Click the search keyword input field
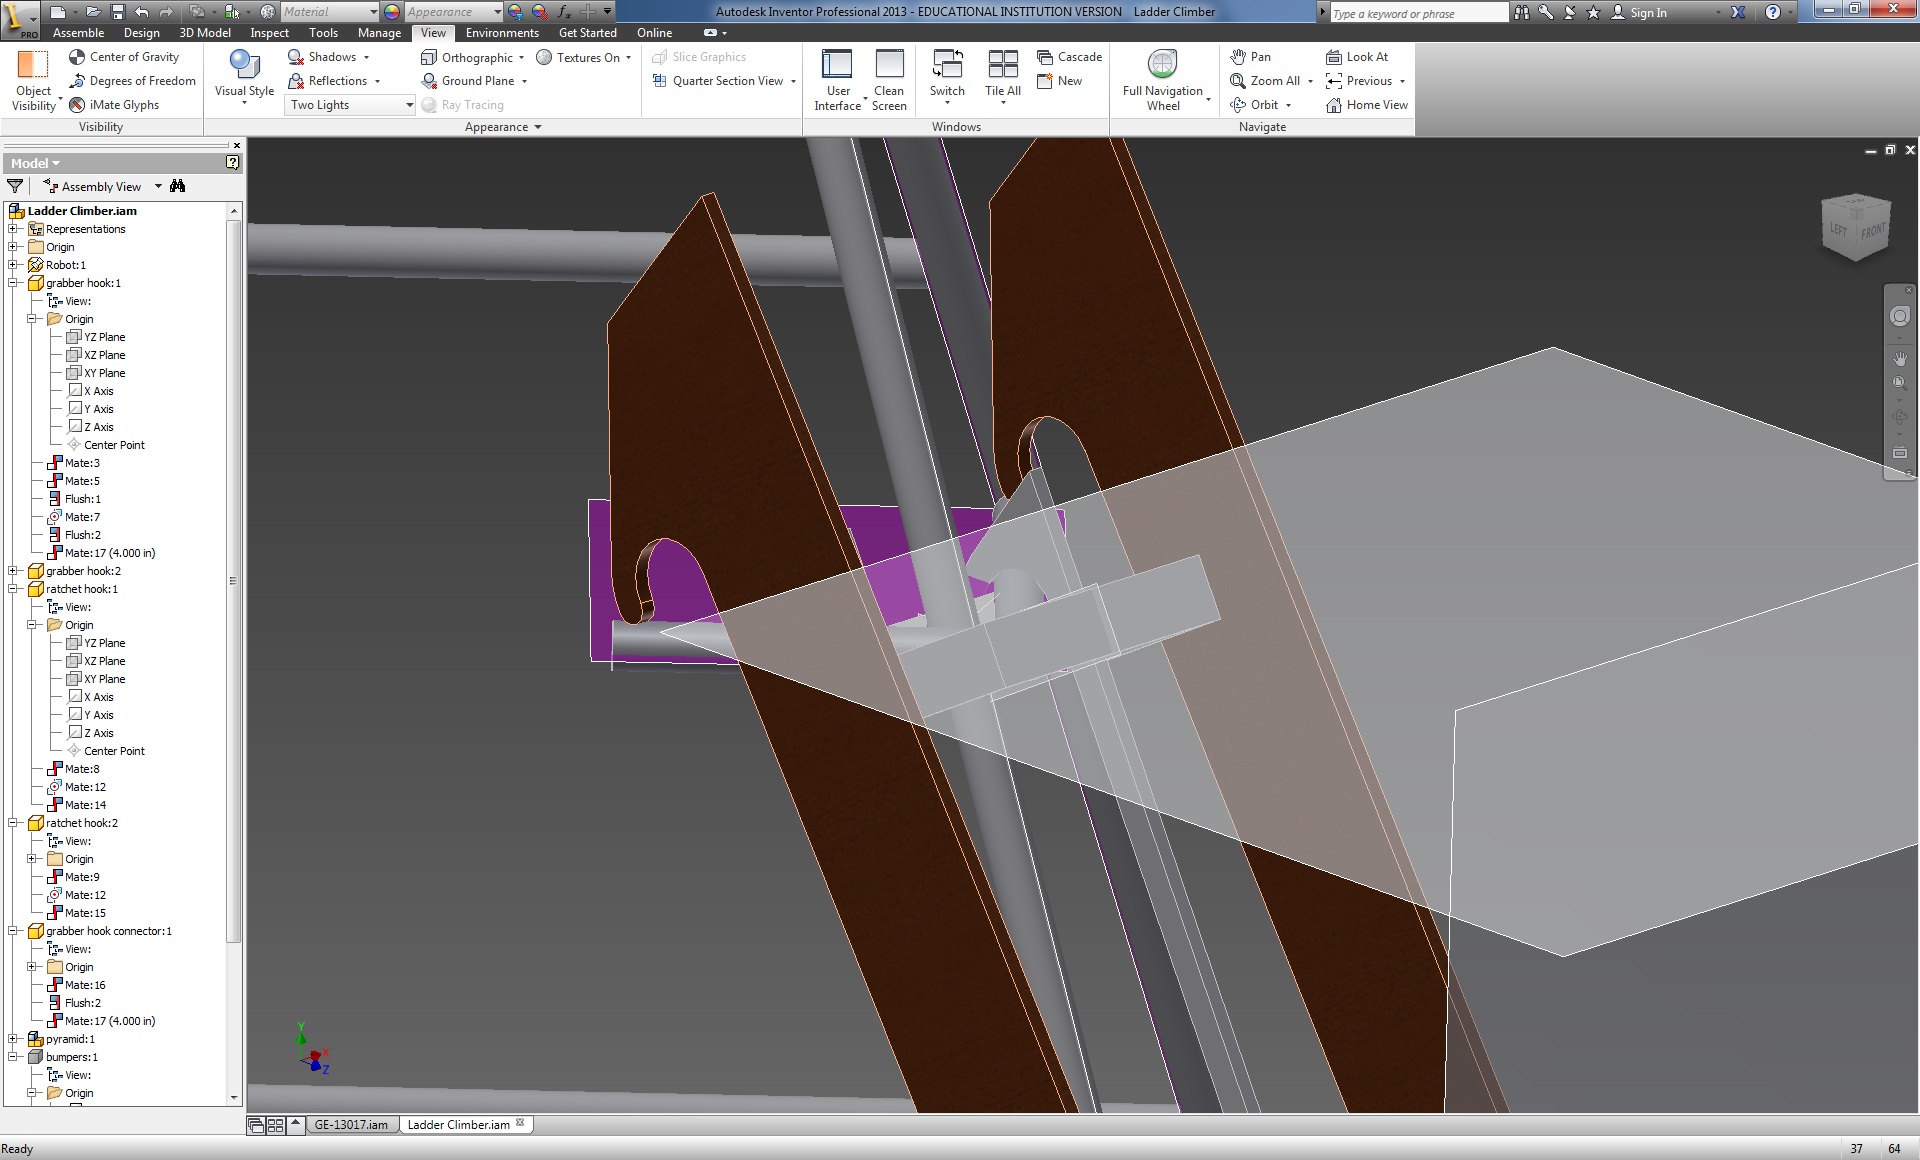Viewport: 1920px width, 1160px height. coord(1419,13)
